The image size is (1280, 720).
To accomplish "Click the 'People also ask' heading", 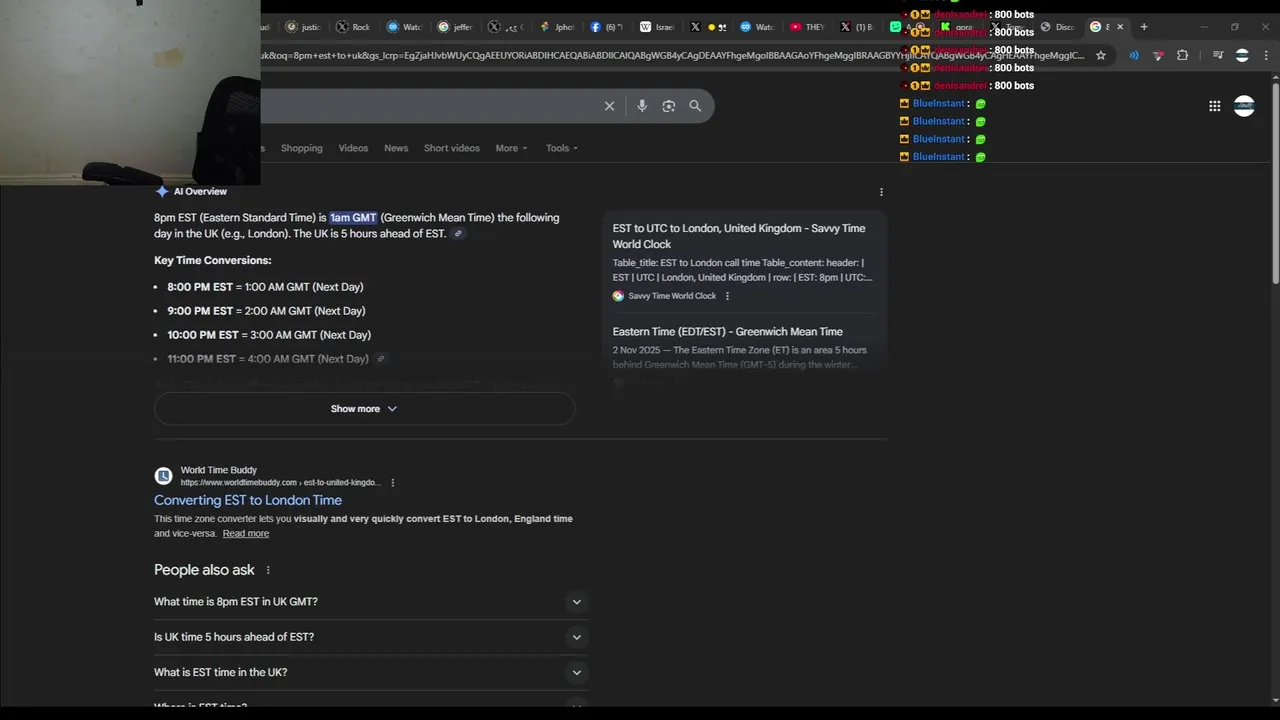I will tap(204, 570).
